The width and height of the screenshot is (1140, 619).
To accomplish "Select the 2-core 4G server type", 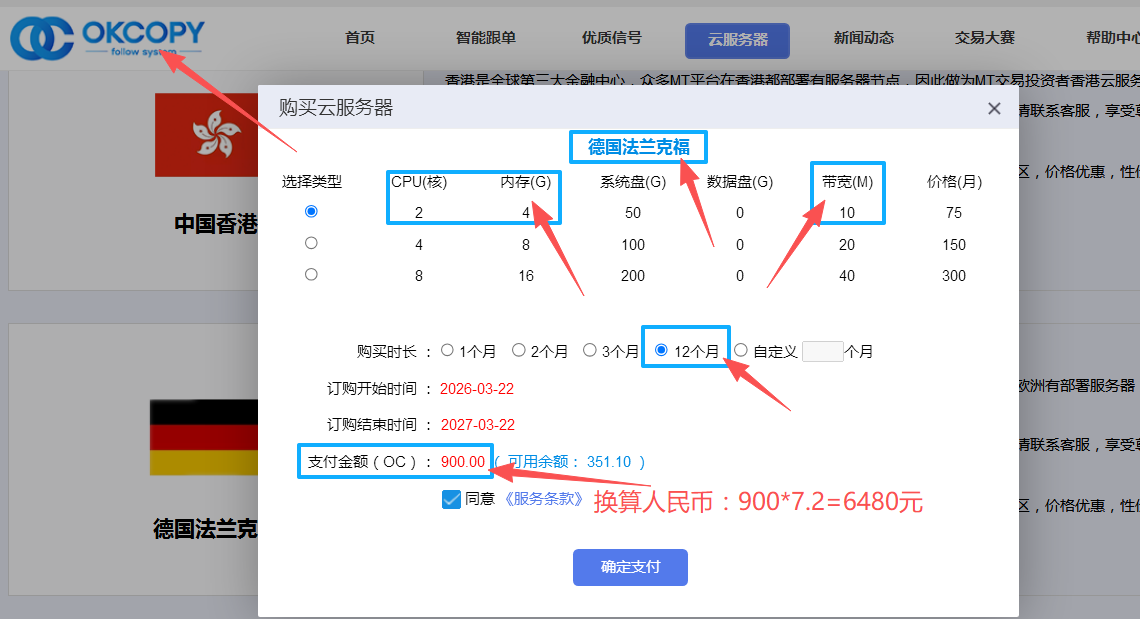I will point(311,212).
